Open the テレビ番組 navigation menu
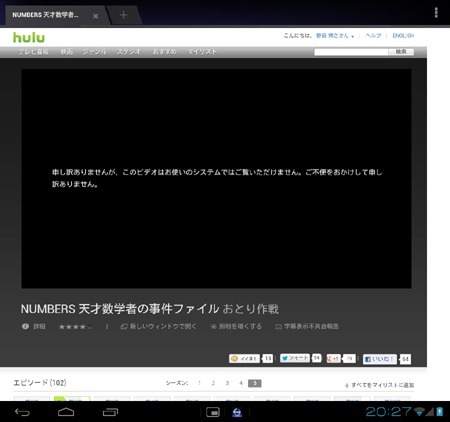 (x=33, y=52)
